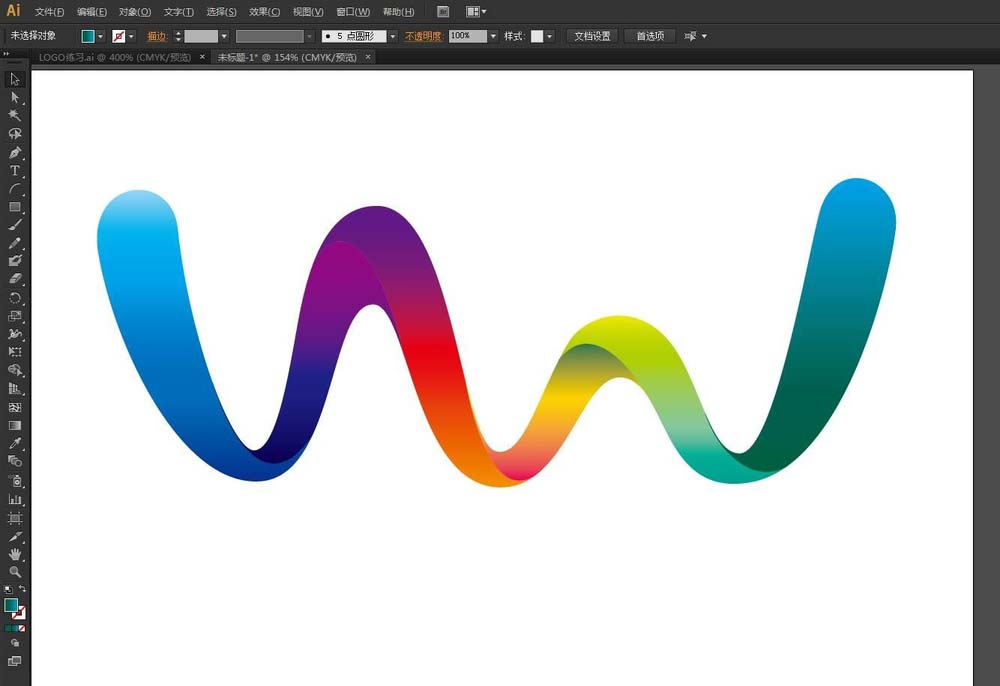Select the Pencil tool

(15, 243)
